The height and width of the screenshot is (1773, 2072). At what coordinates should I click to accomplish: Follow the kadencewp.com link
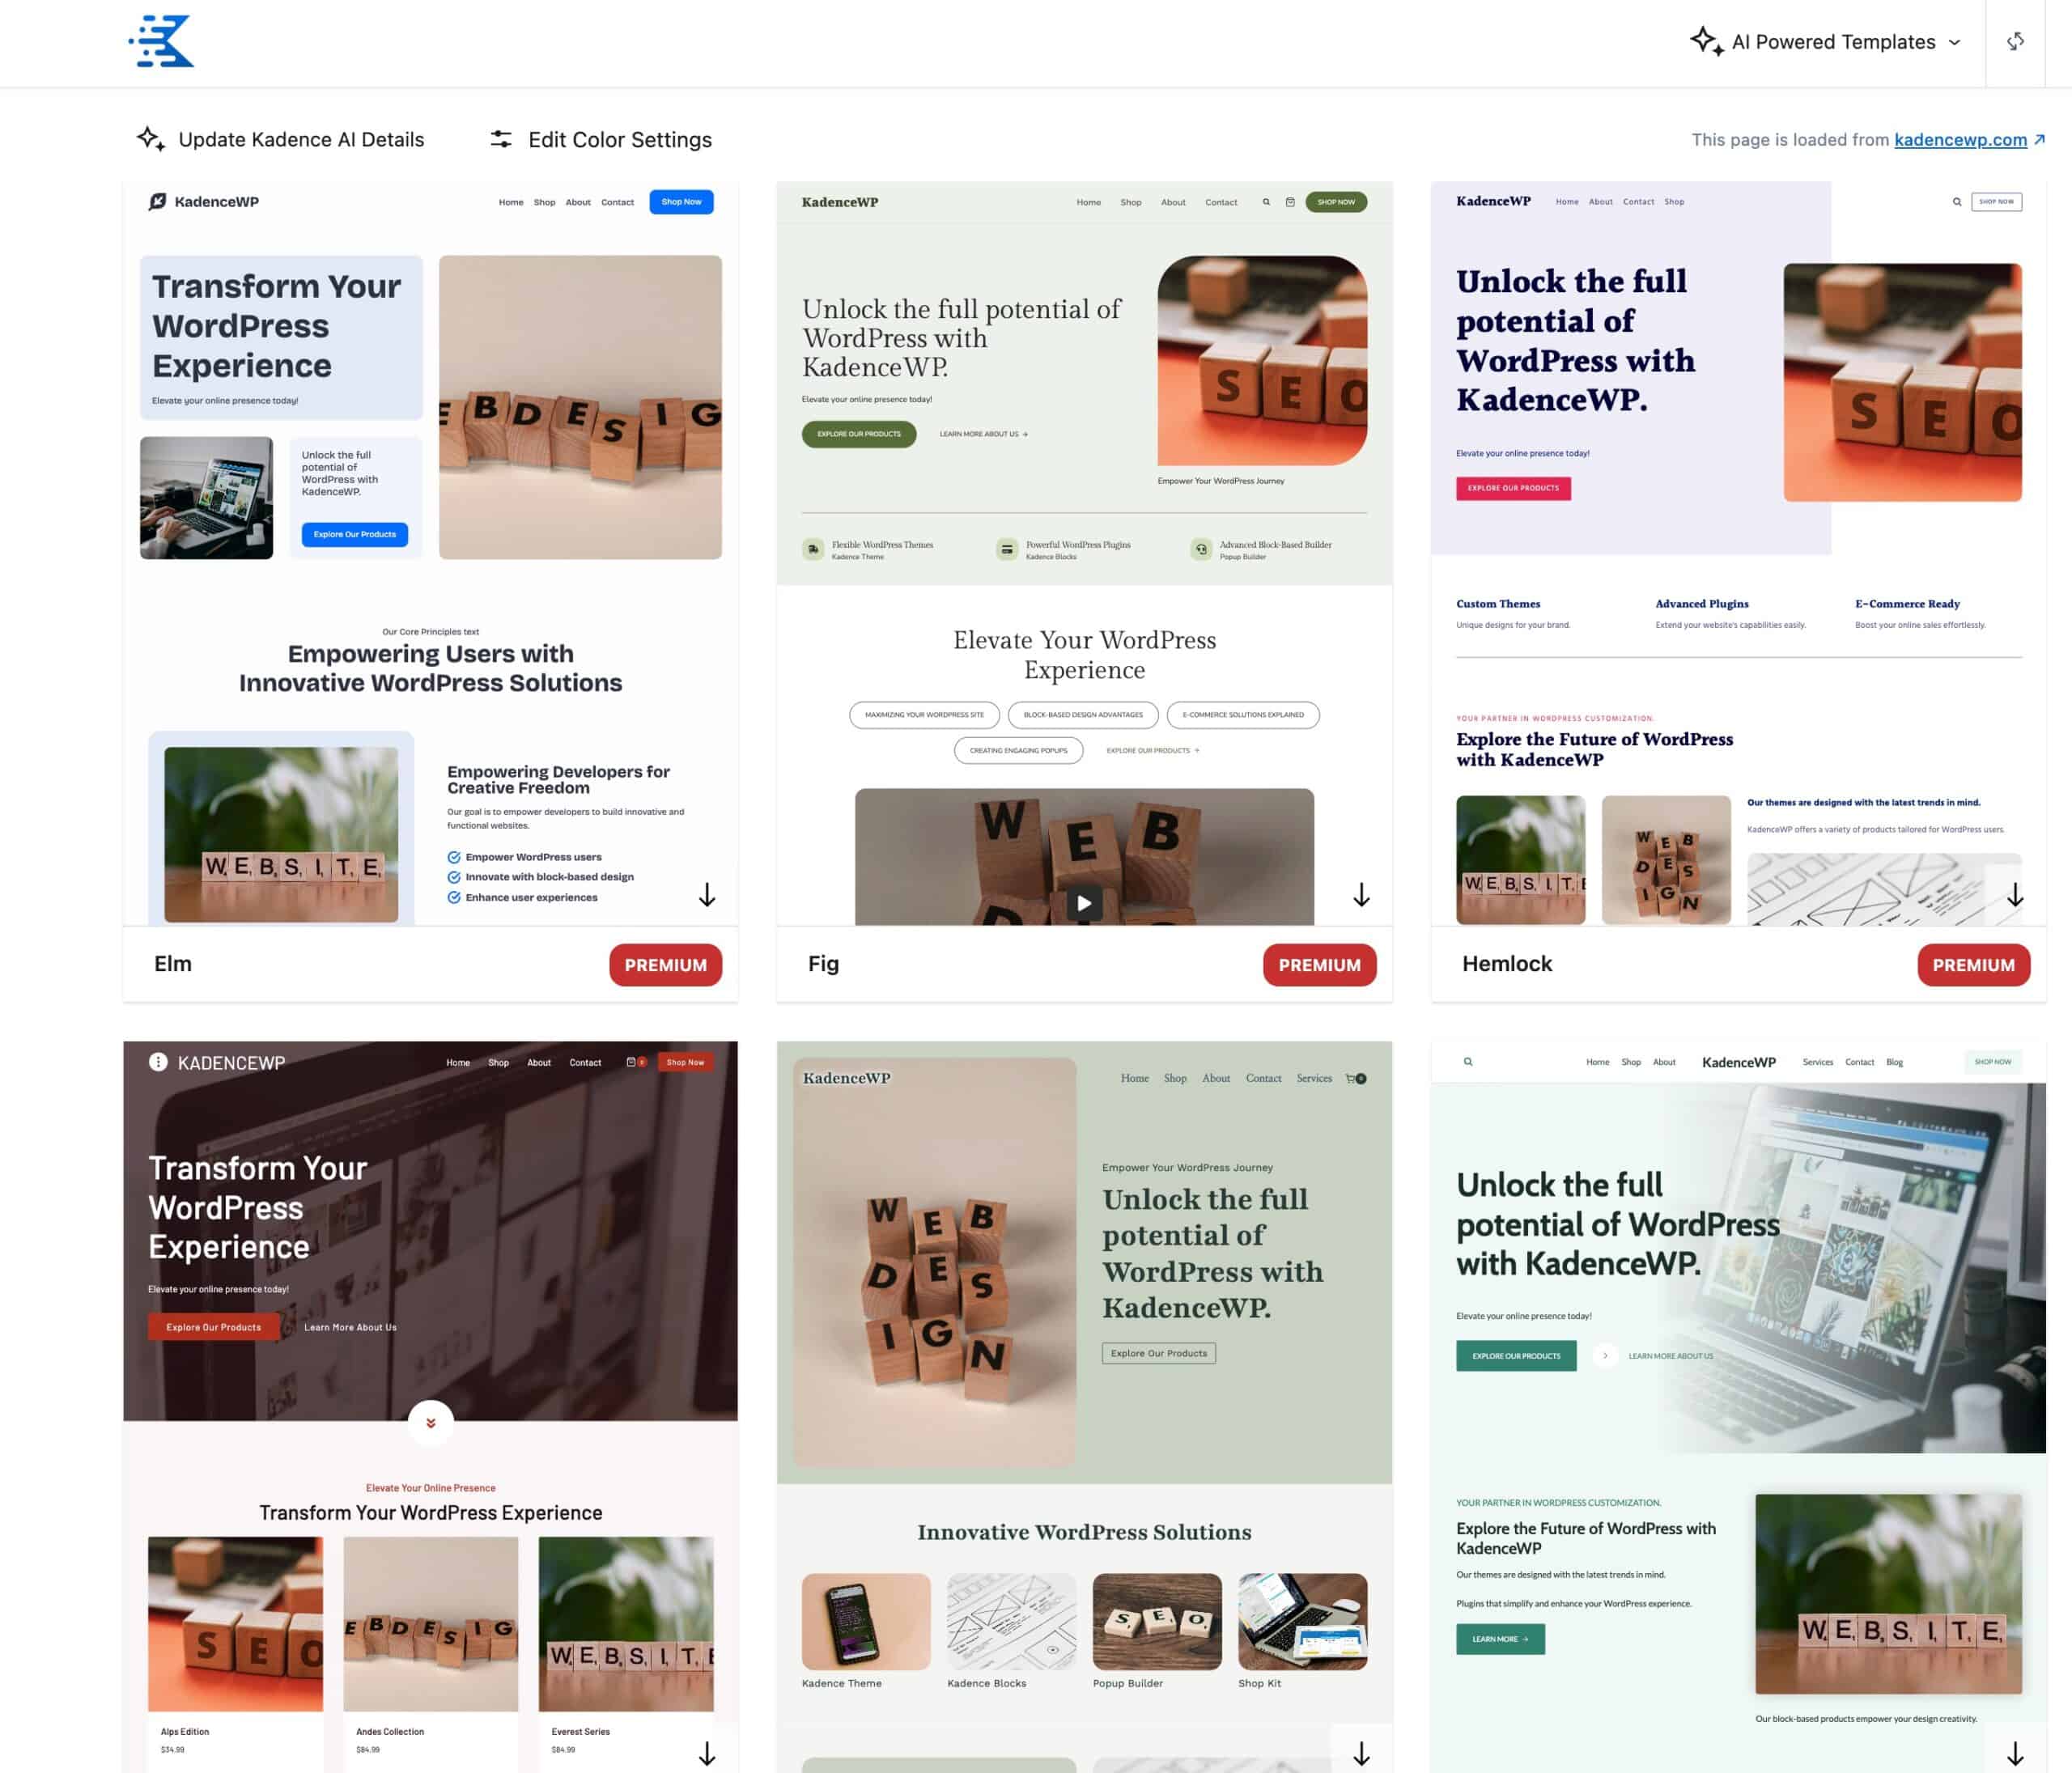point(1960,140)
